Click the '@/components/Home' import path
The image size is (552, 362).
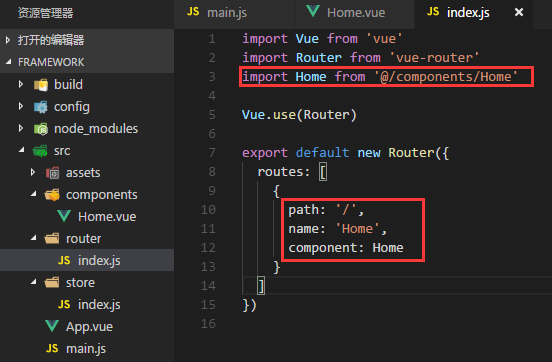(x=446, y=76)
